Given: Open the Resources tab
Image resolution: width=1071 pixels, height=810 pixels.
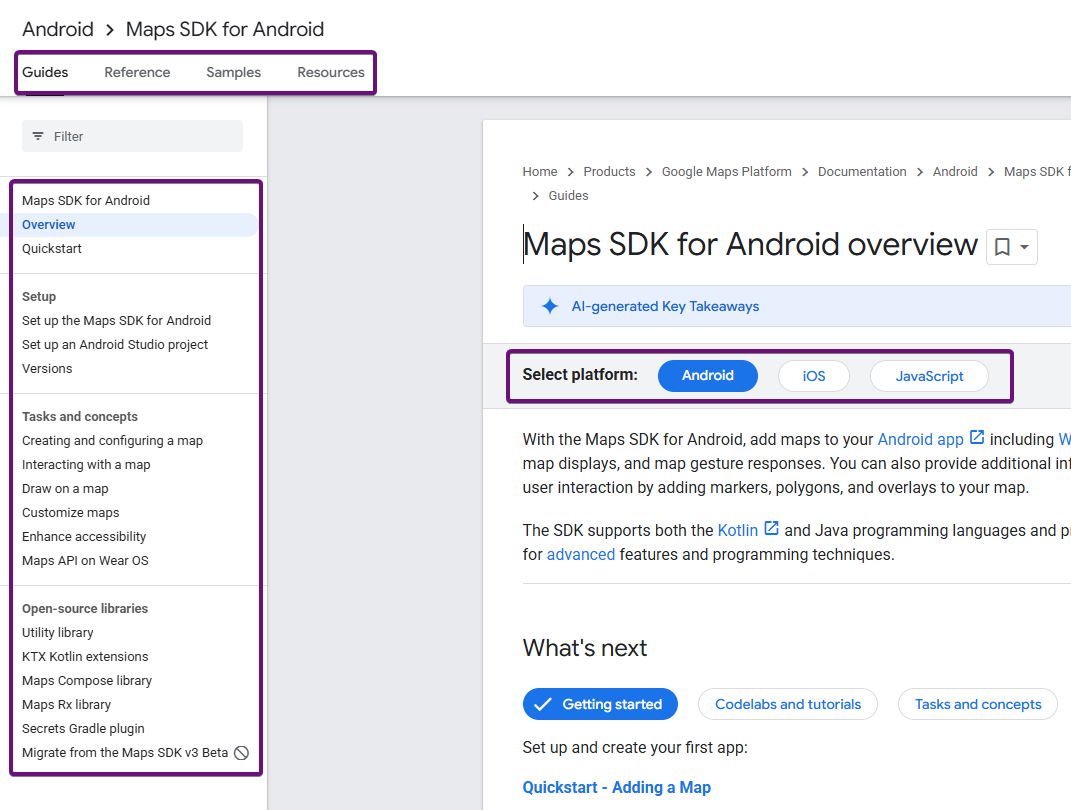Looking at the screenshot, I should coord(330,71).
